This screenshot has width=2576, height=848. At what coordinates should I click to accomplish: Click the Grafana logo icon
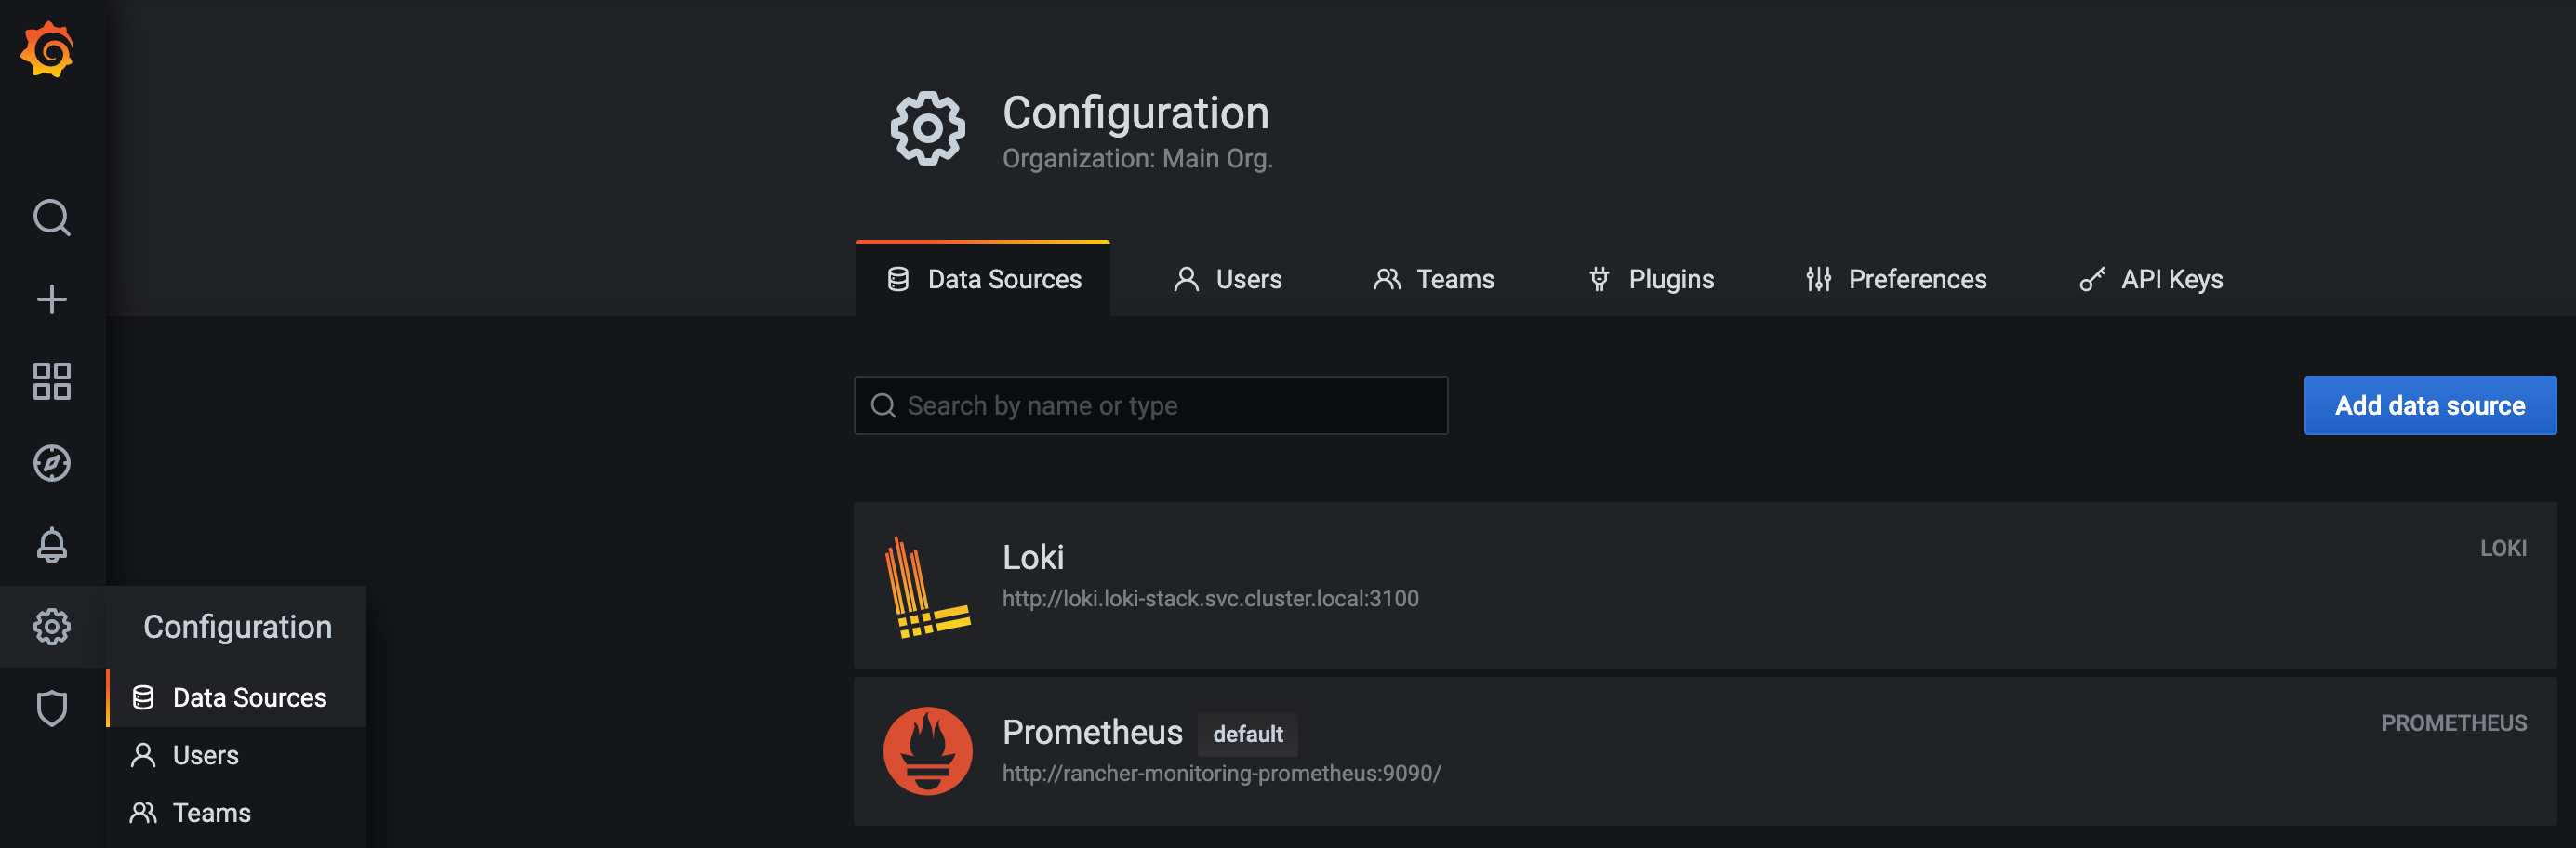[50, 50]
